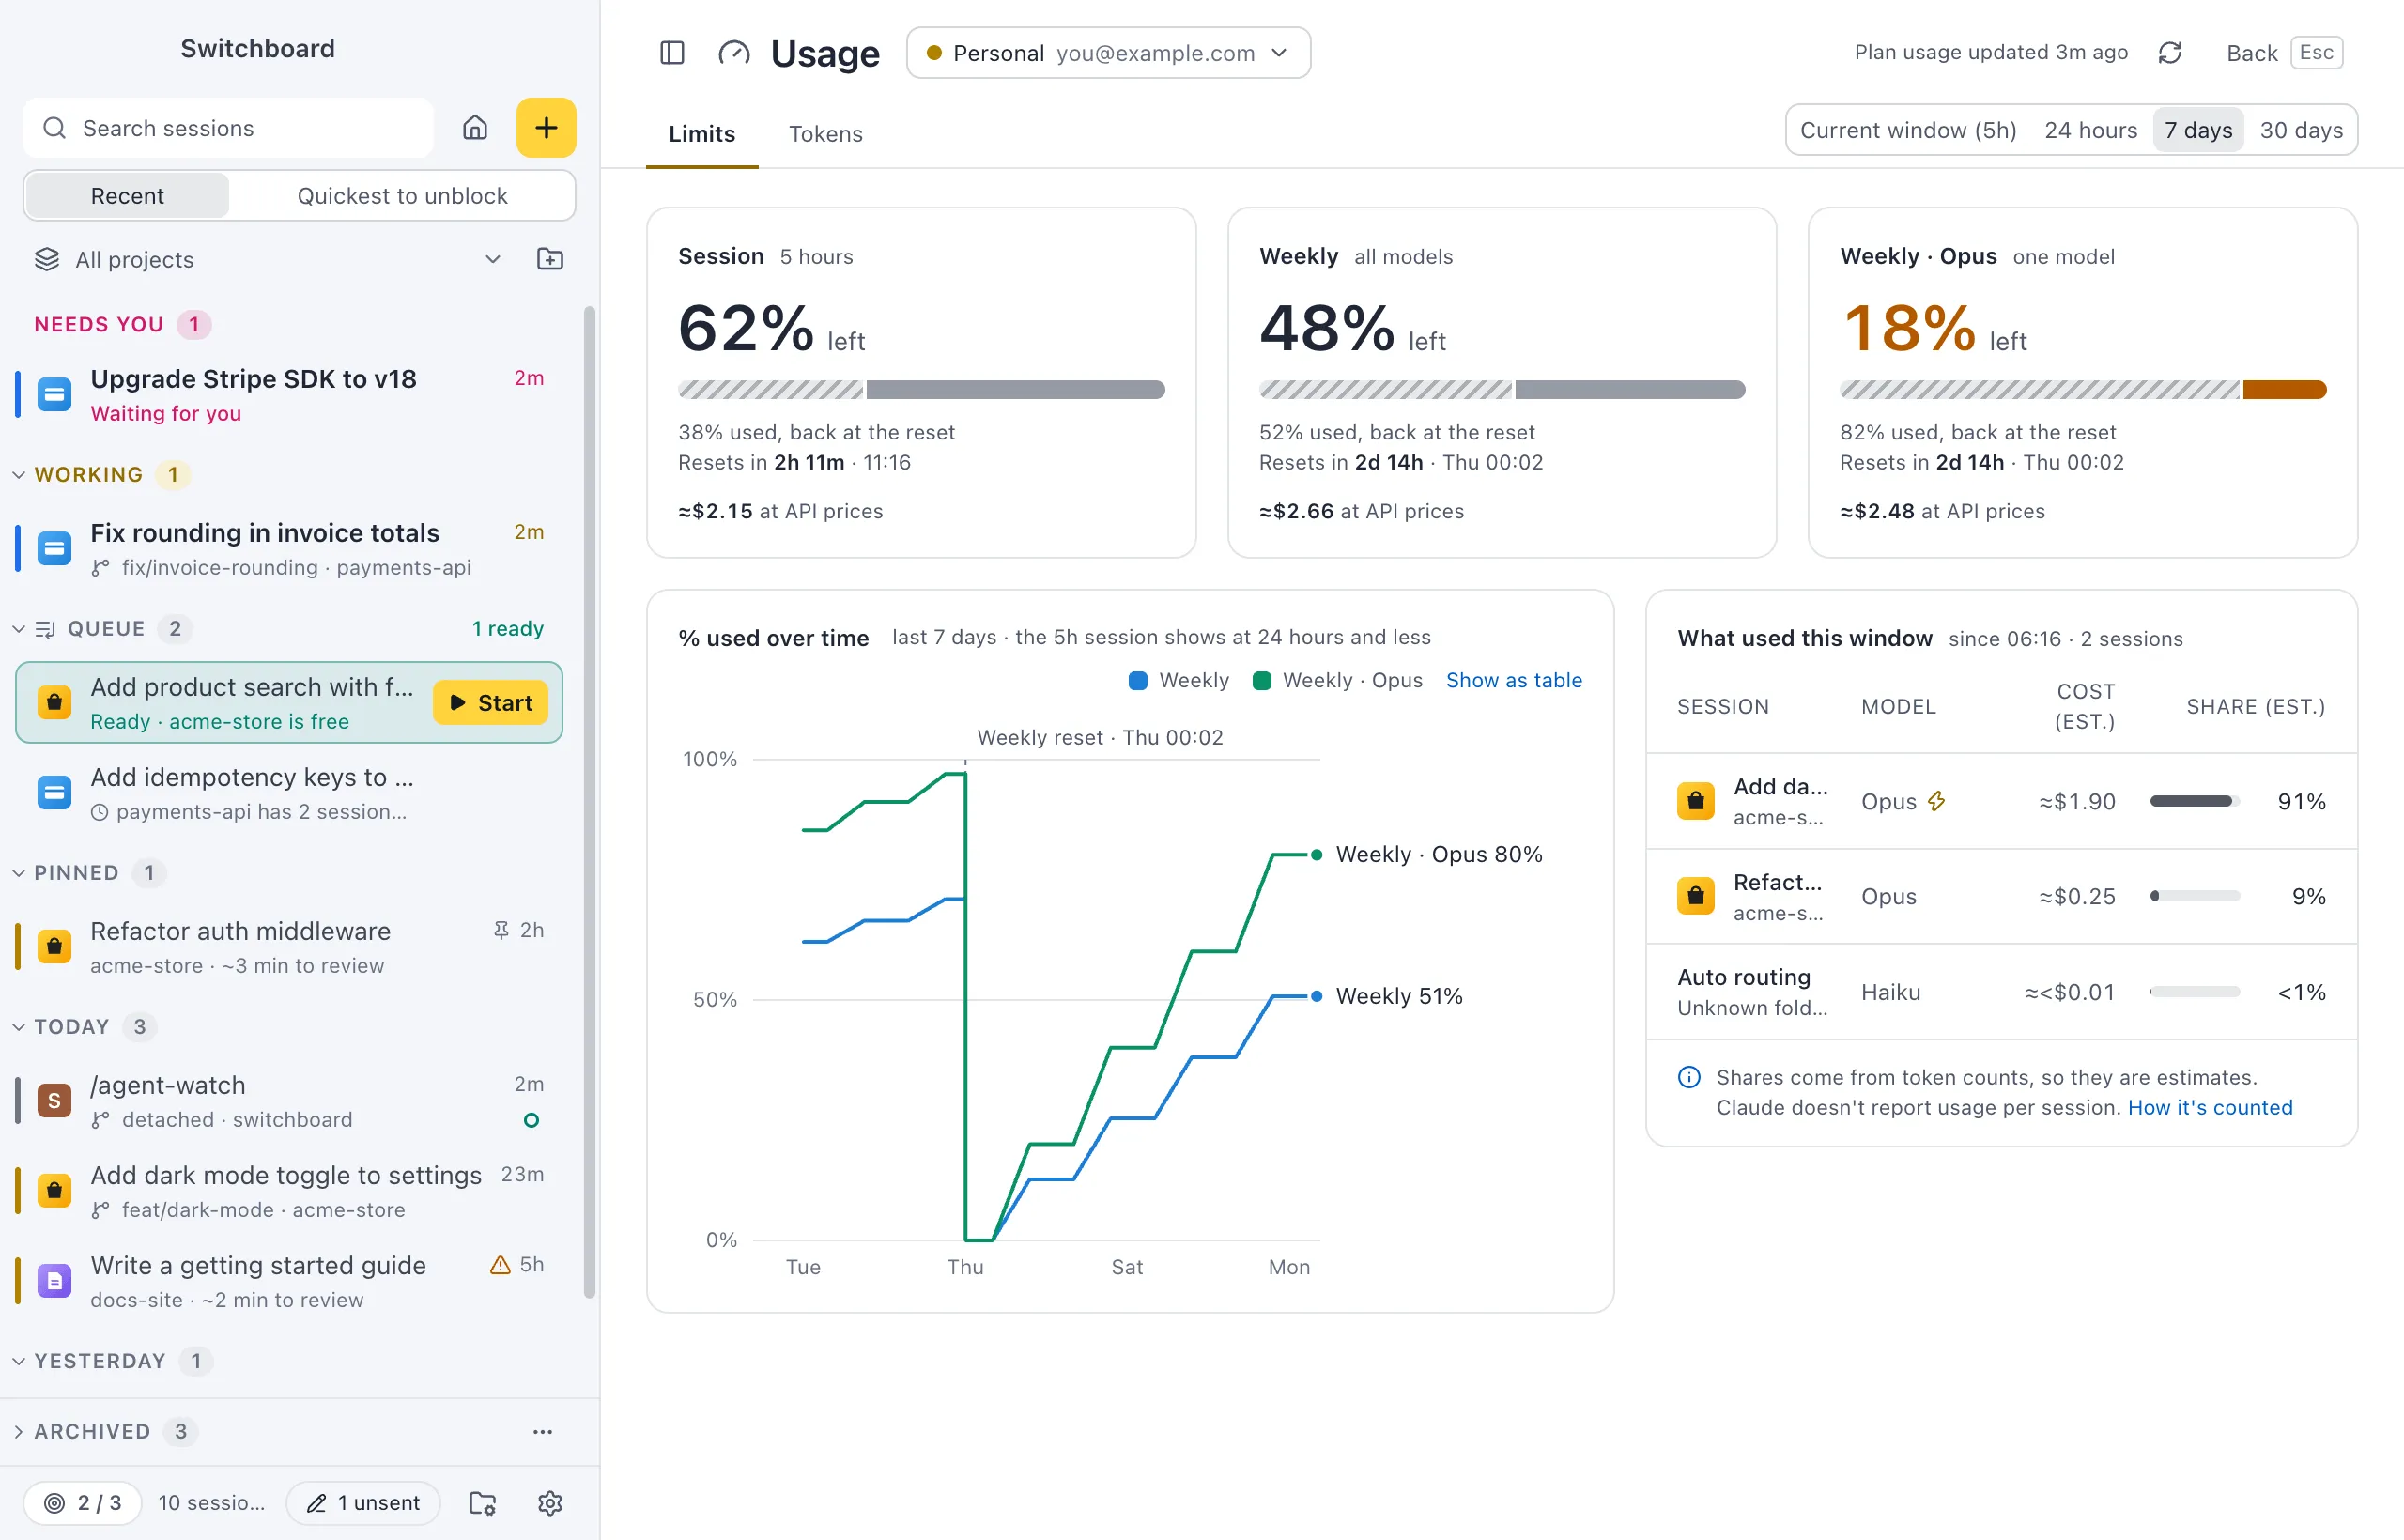Toggle the sidebar panel icon next to Usage
The height and width of the screenshot is (1540, 2404).
672,53
